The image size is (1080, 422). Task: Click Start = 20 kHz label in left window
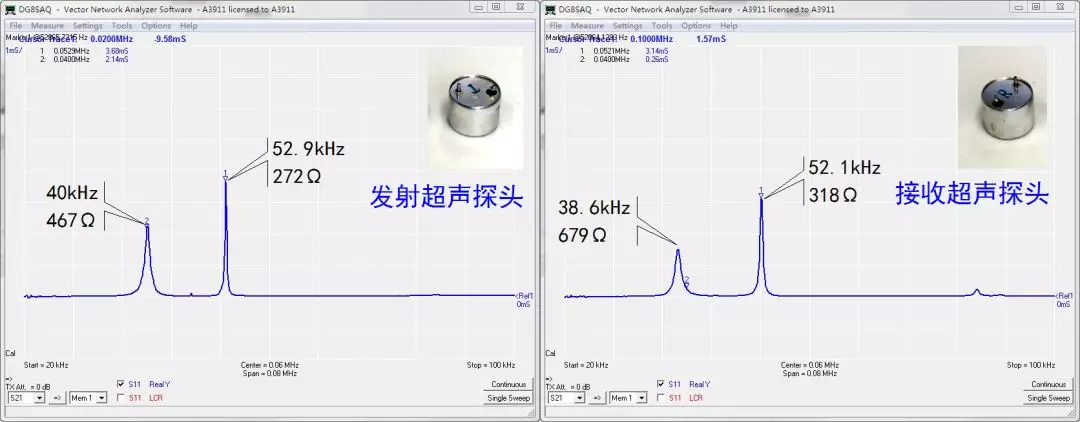click(46, 365)
